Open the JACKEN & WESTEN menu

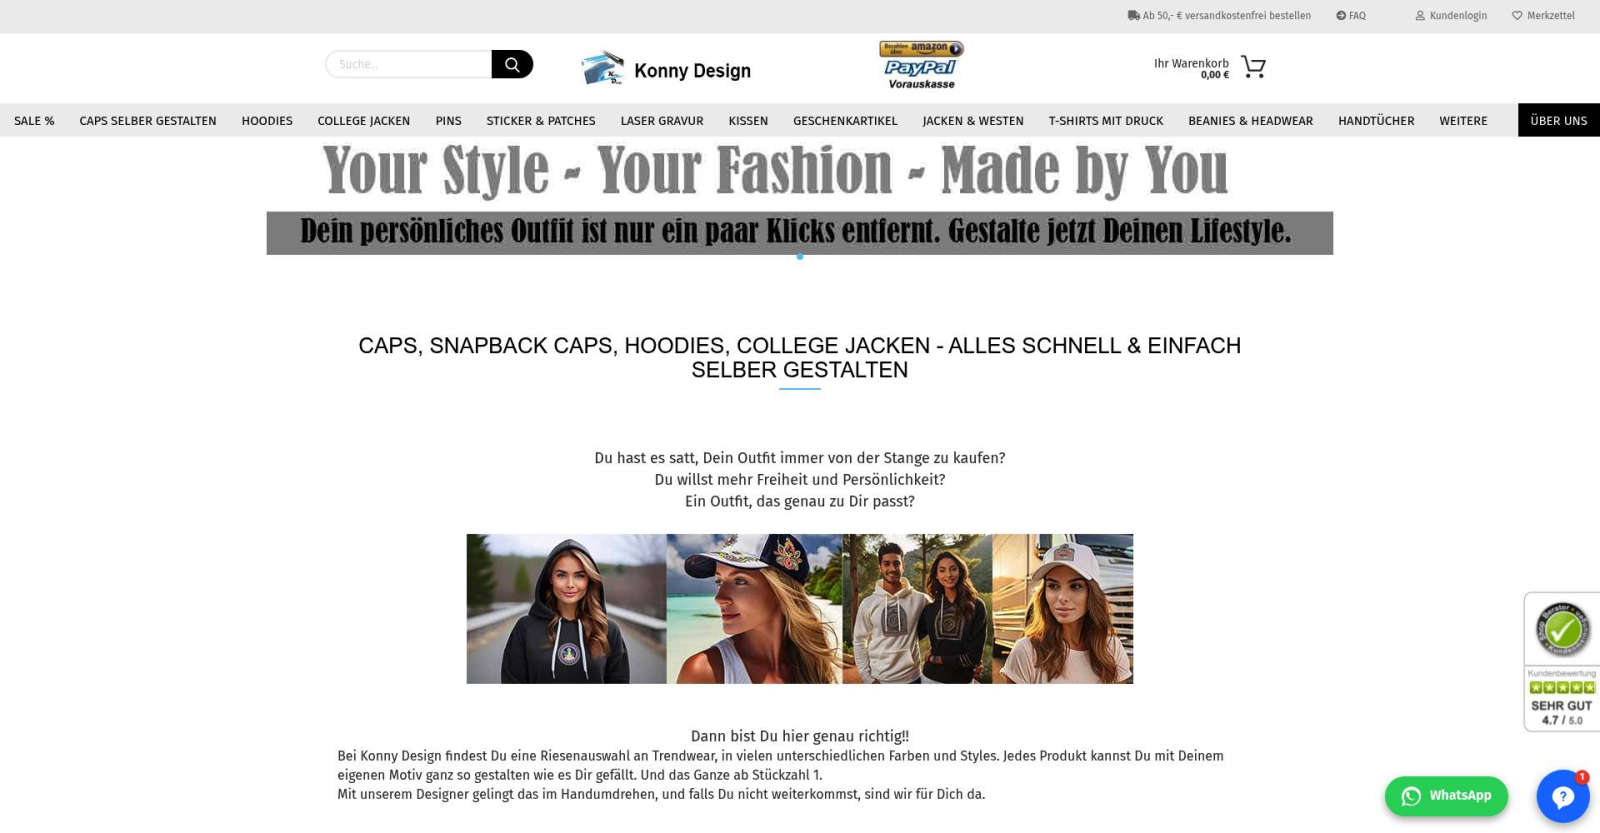coord(972,121)
